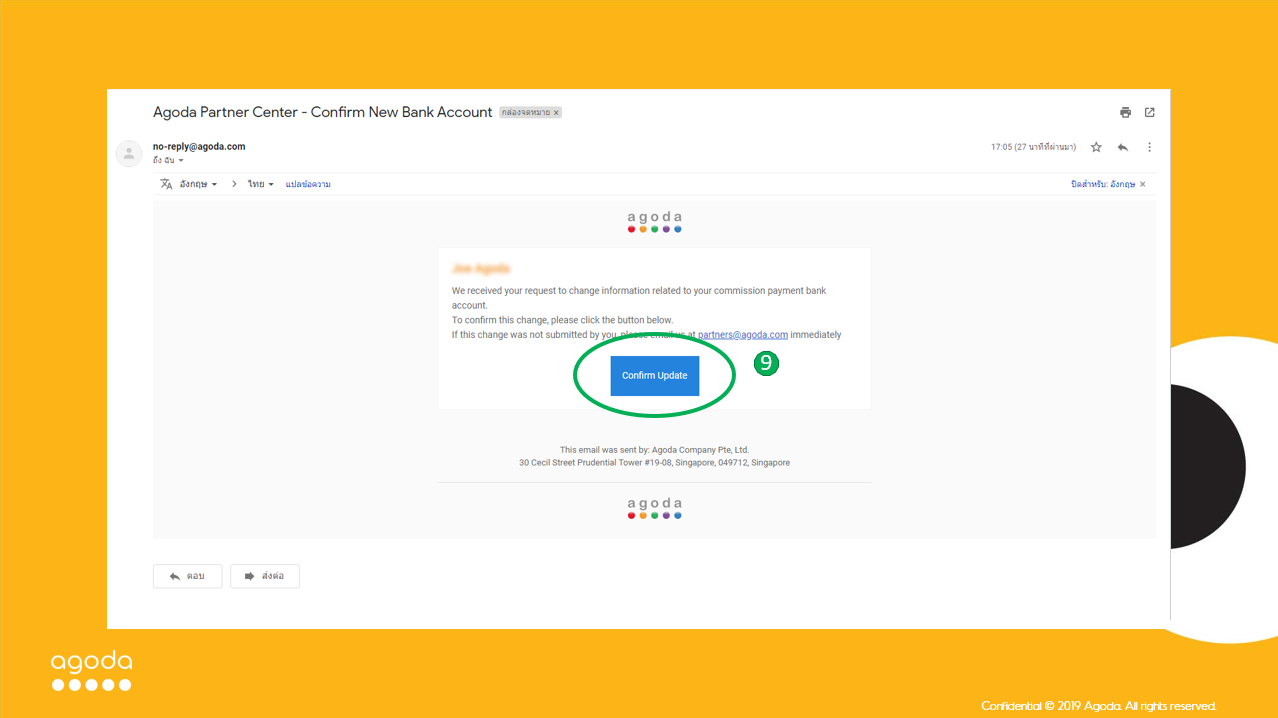The image size is (1278, 718).
Task: Click the no-reply@agoda.com sender address
Action: click(x=199, y=146)
